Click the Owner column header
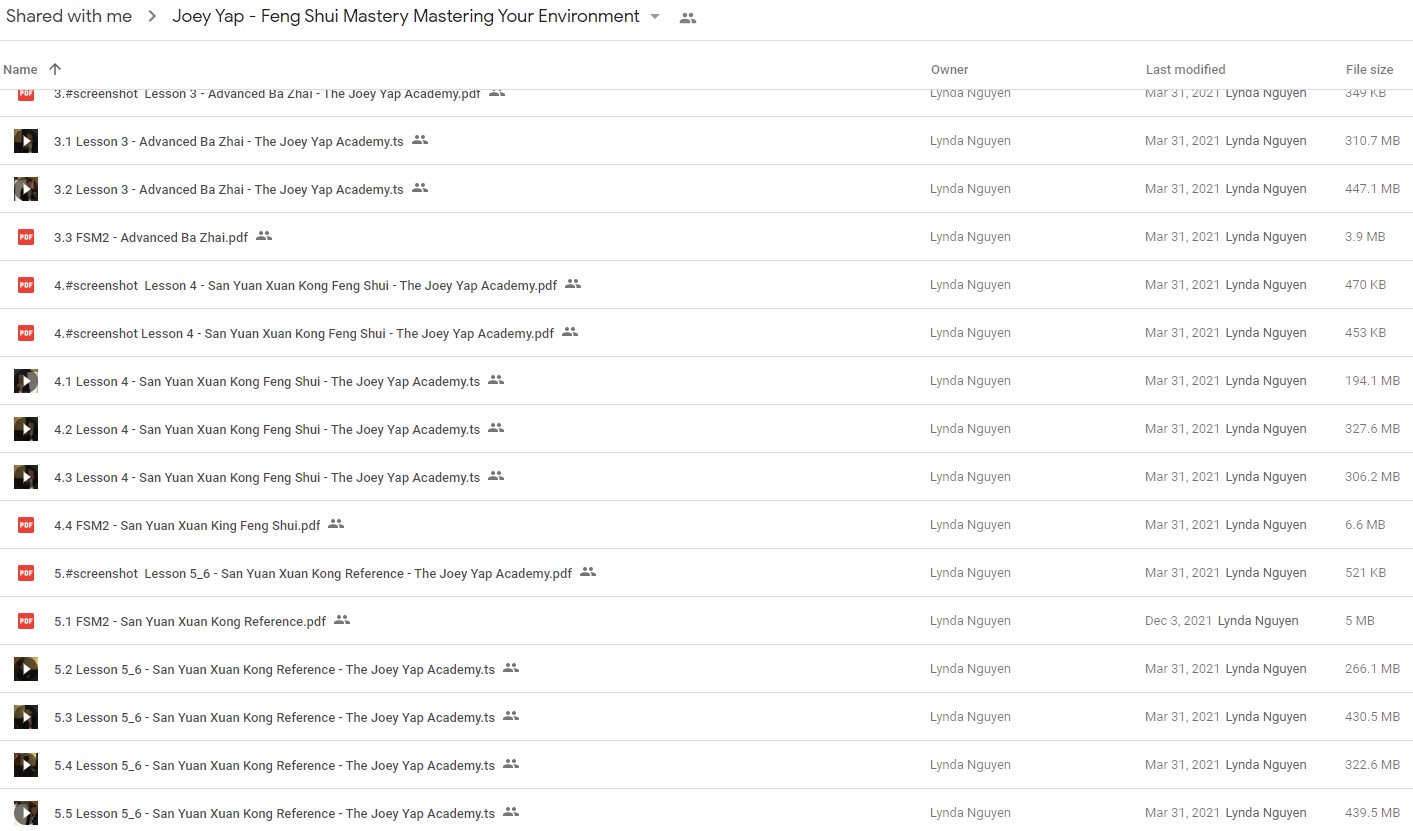This screenshot has height=831, width=1413. point(949,69)
